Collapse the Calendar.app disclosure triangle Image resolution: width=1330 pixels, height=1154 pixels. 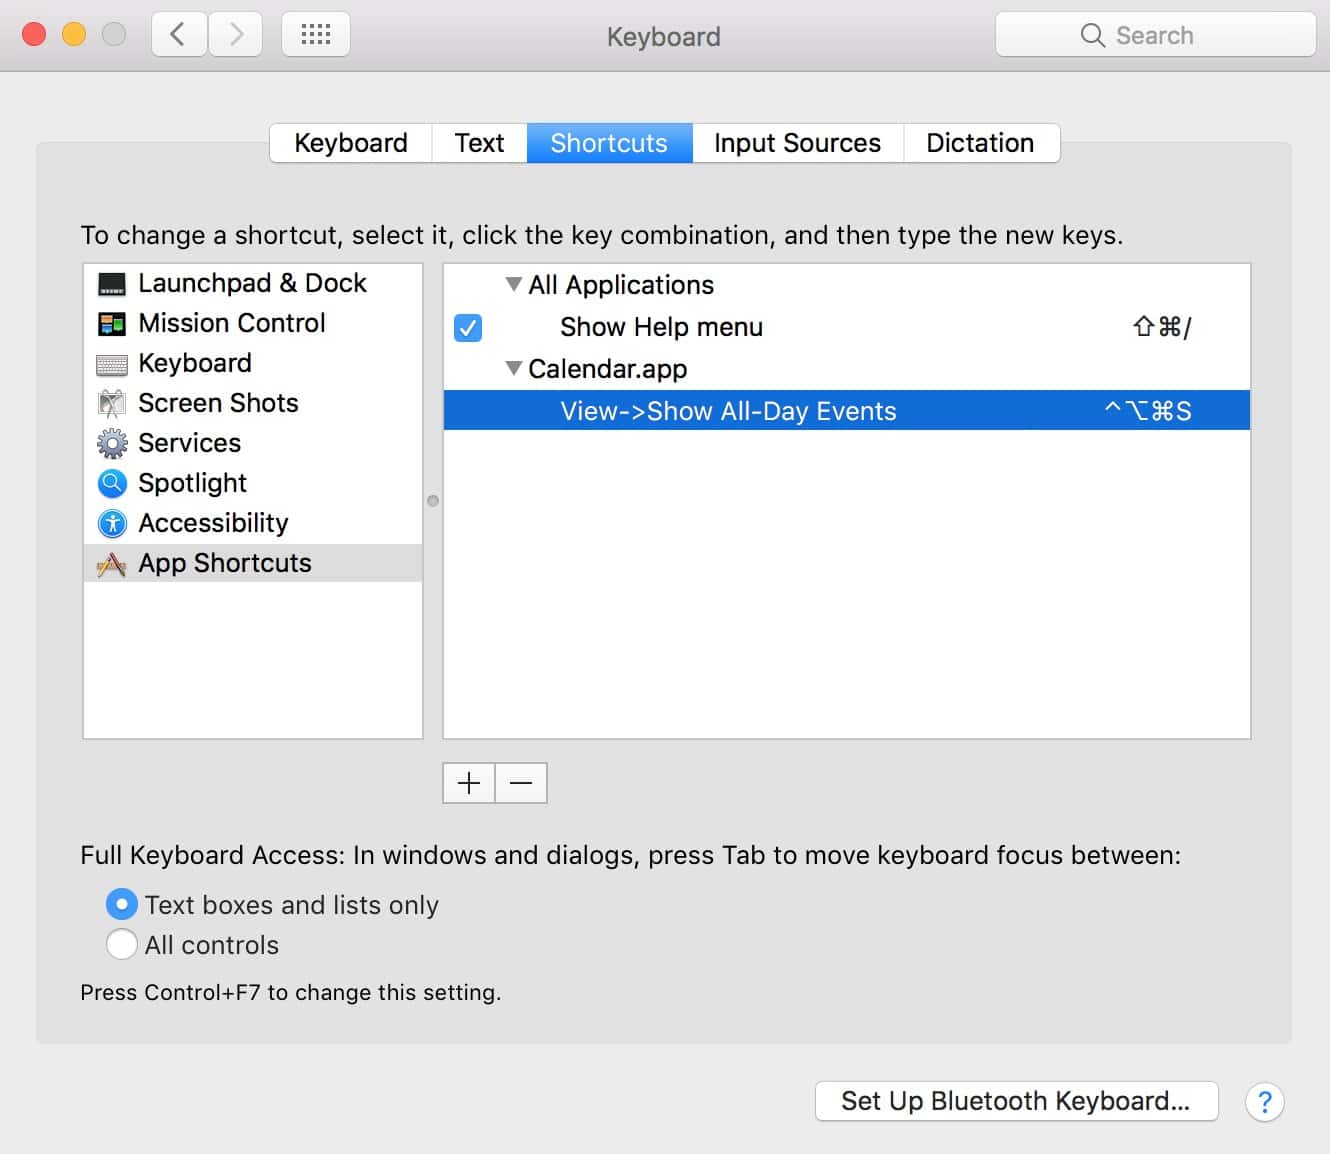pos(514,369)
